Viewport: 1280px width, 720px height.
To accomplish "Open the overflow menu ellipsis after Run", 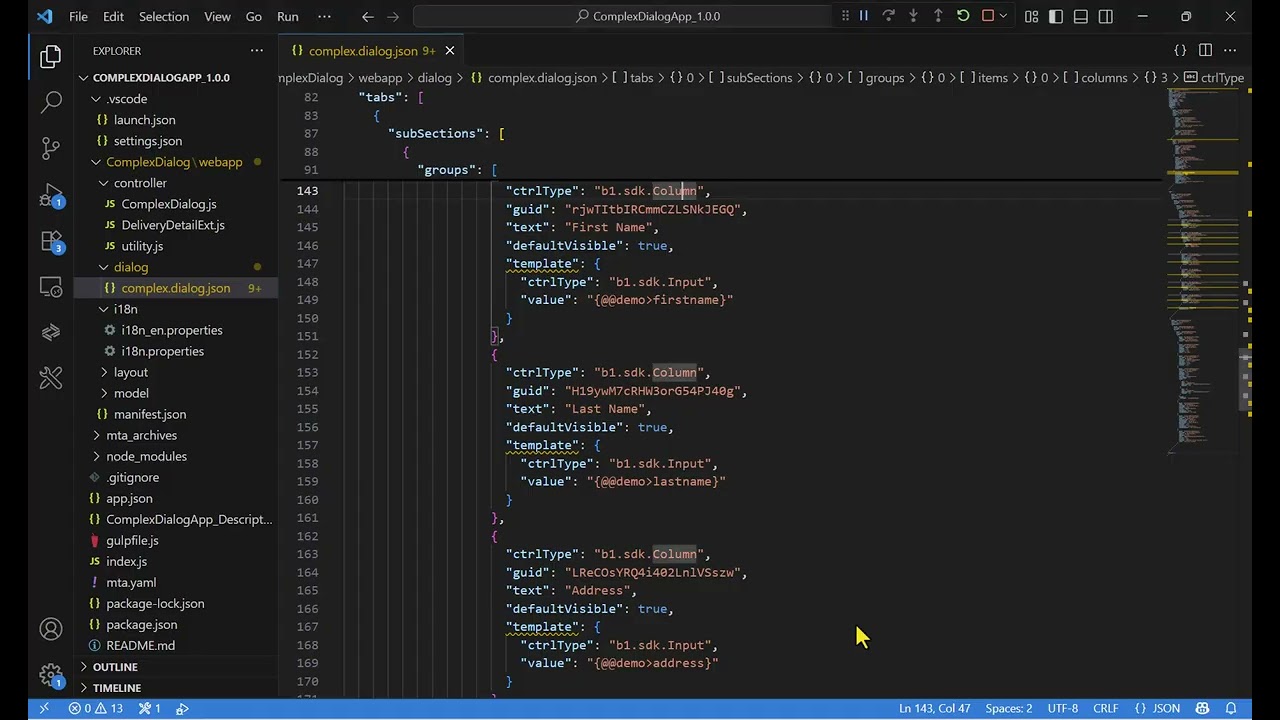I will click(324, 16).
